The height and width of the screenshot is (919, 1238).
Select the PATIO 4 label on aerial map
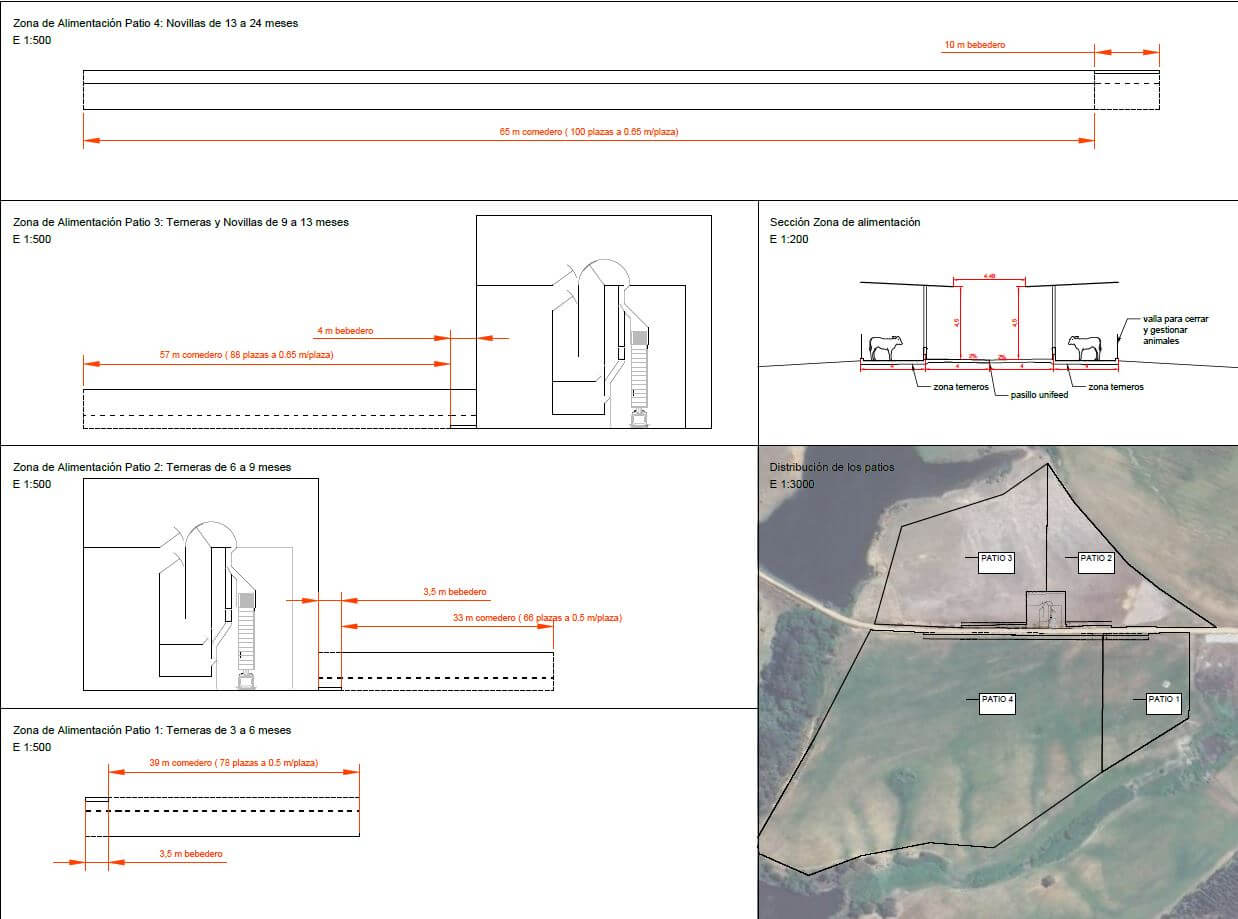[x=997, y=699]
